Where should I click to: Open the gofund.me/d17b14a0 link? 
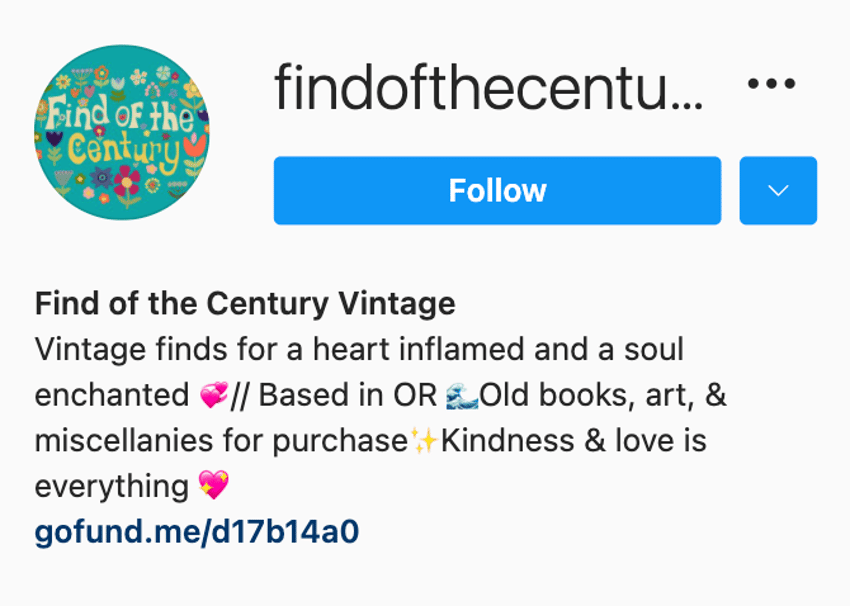click(x=197, y=531)
